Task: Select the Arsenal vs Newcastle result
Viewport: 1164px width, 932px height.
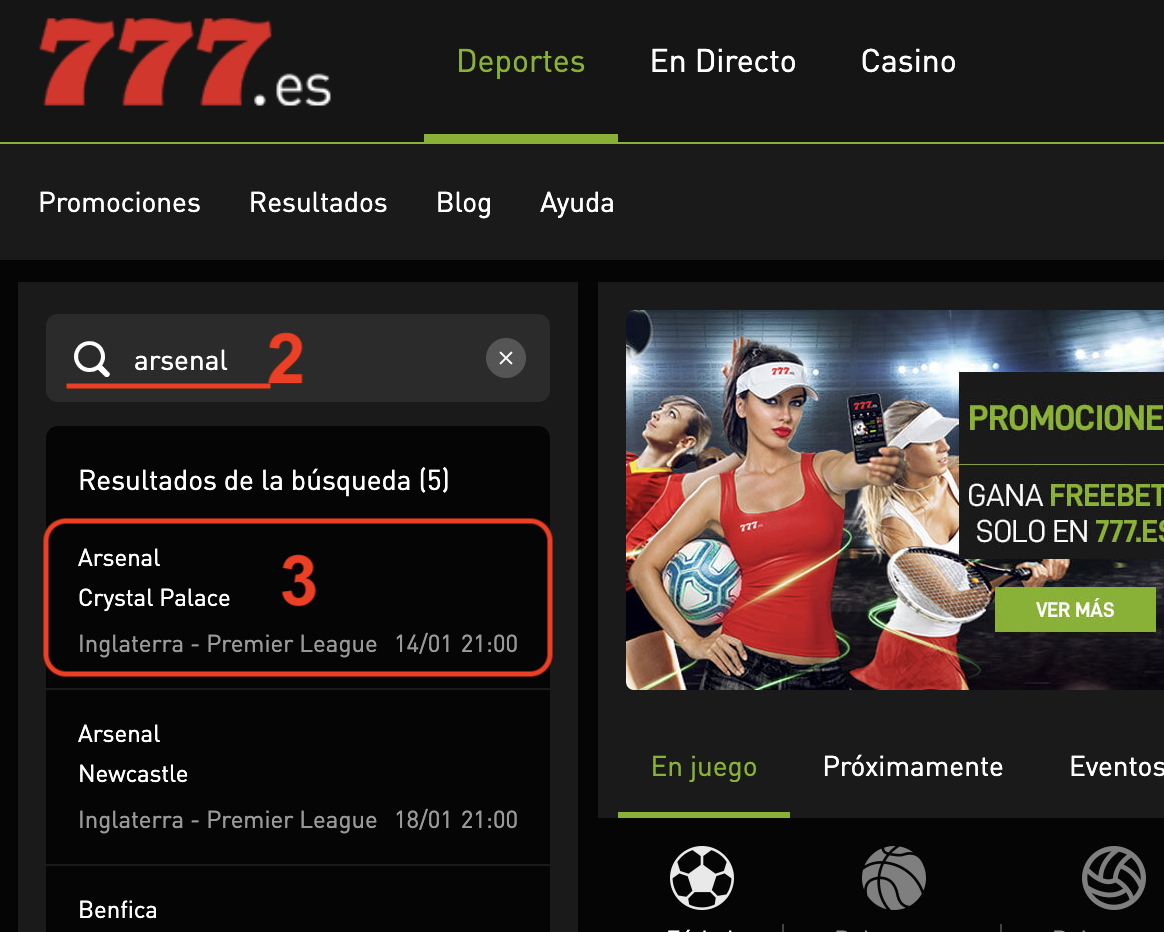Action: [298, 777]
